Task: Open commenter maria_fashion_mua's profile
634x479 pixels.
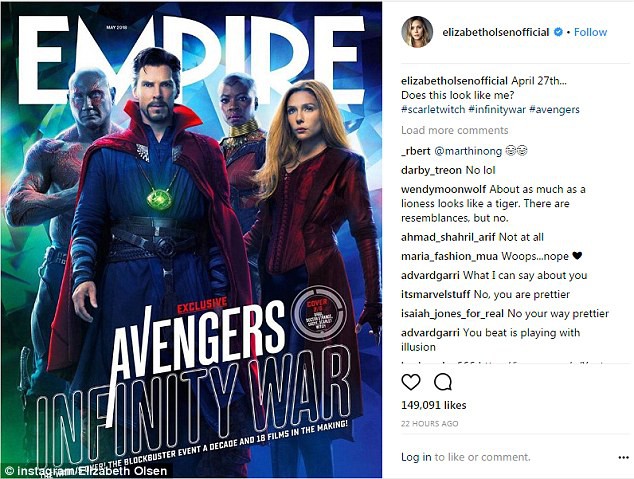Action: [x=450, y=256]
